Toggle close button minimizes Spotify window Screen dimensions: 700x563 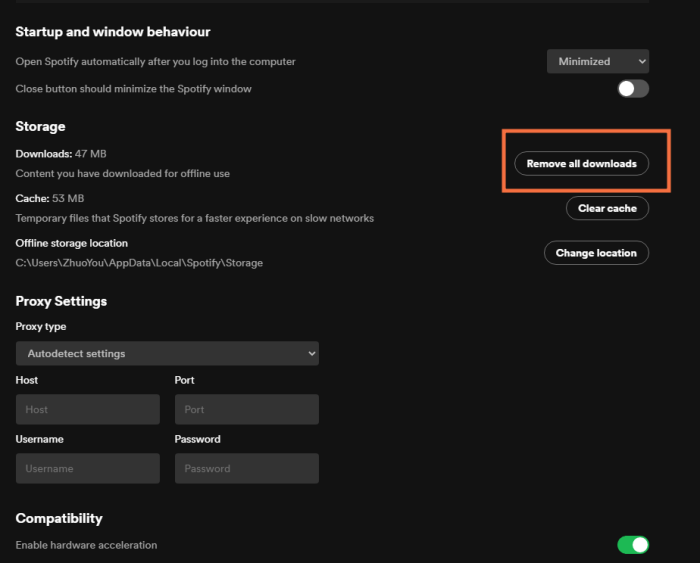point(633,88)
